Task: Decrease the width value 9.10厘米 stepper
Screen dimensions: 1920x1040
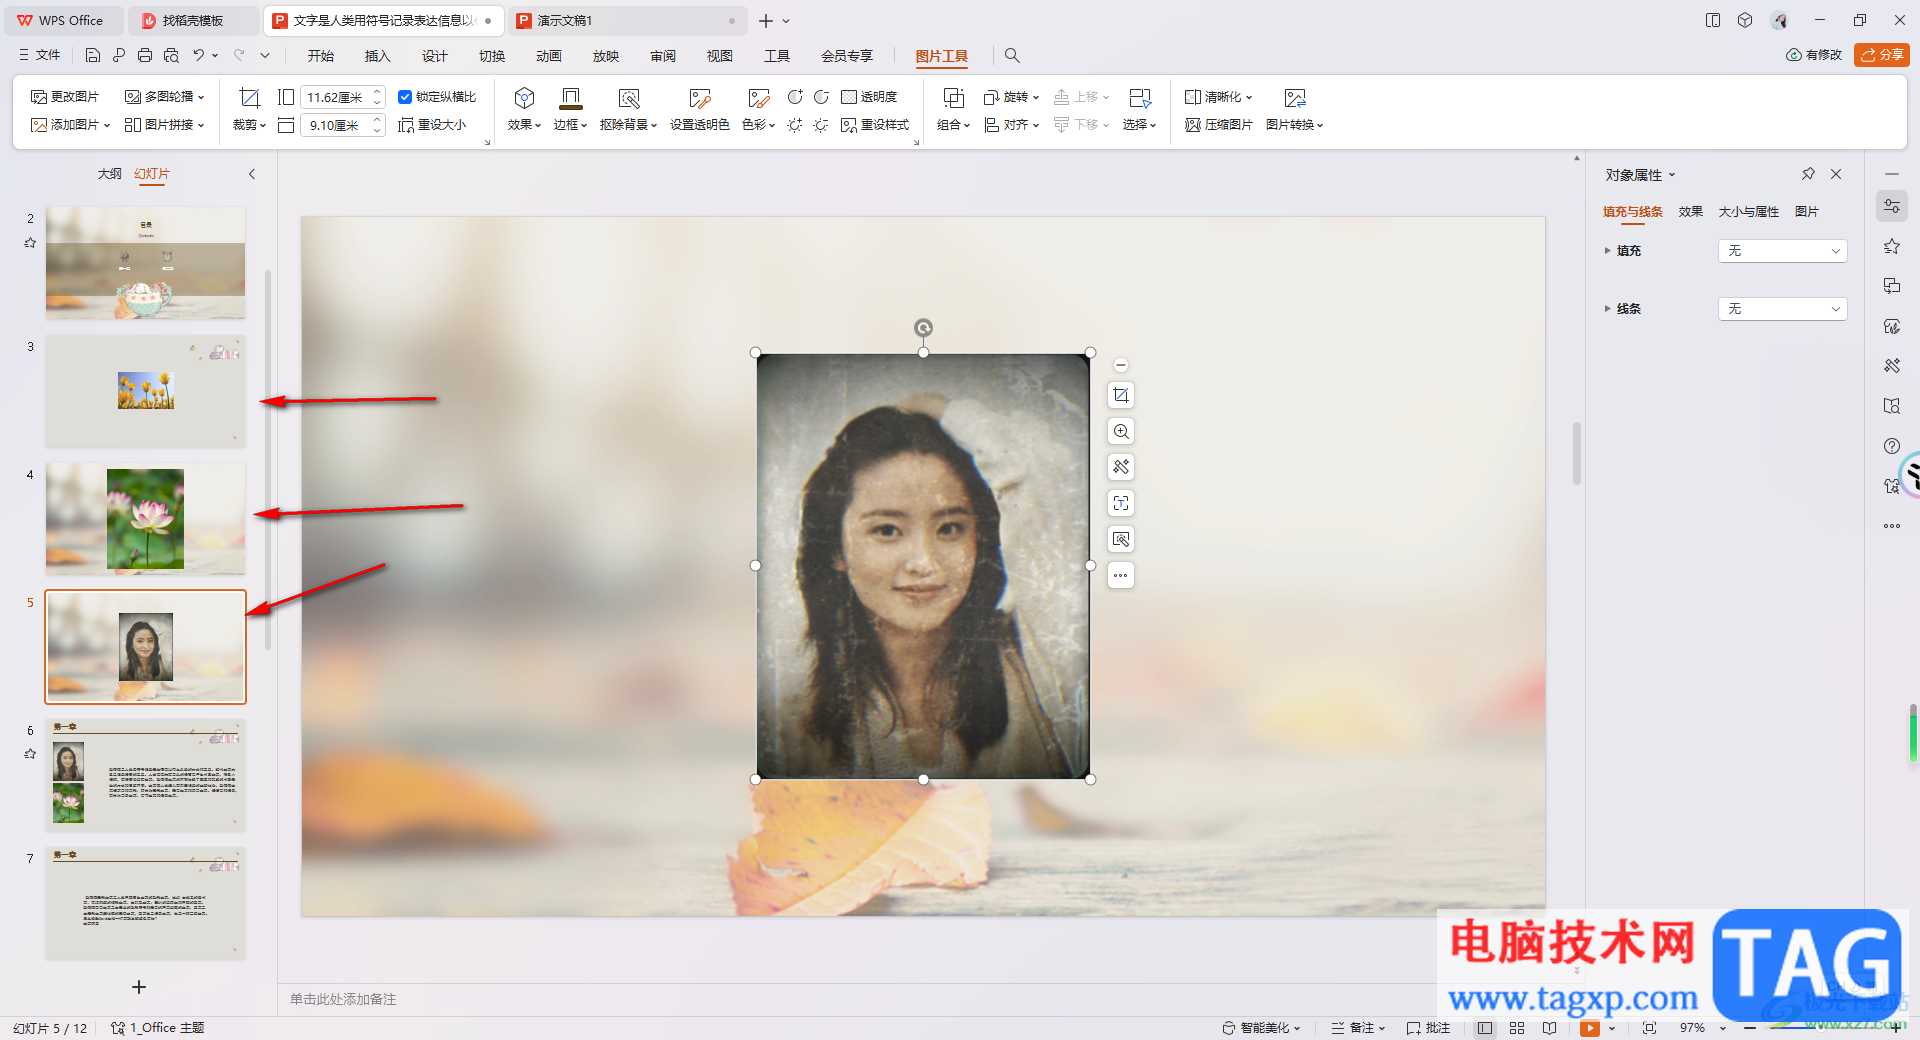Action: (377, 131)
